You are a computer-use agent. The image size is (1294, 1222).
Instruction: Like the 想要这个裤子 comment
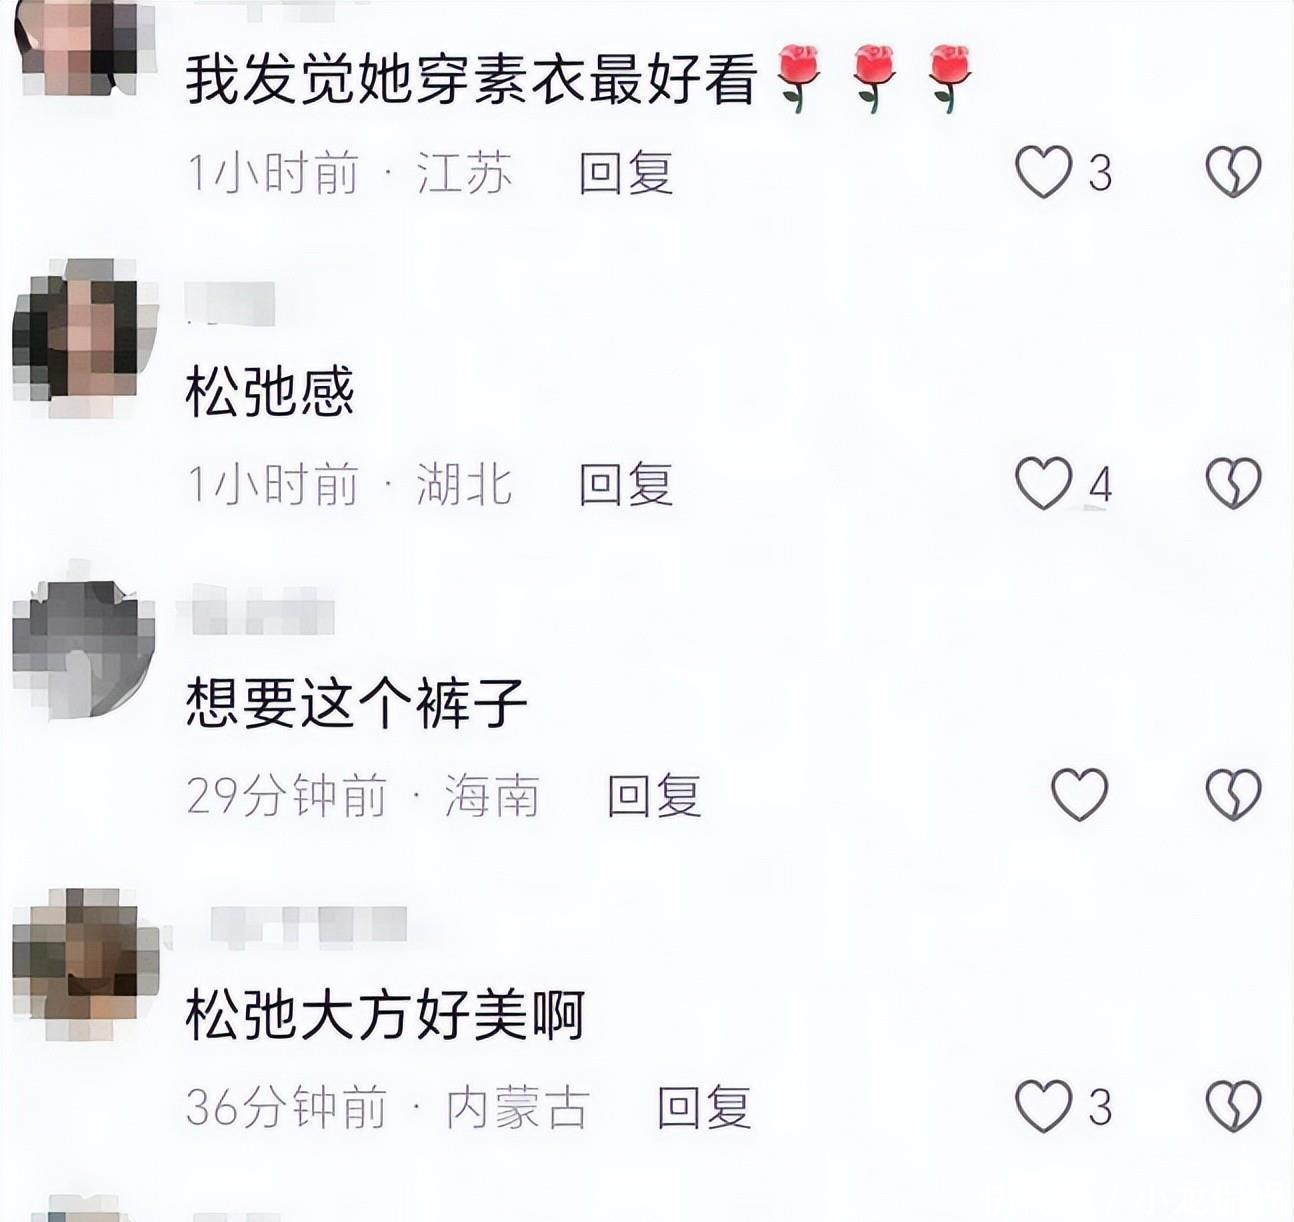click(x=1080, y=795)
